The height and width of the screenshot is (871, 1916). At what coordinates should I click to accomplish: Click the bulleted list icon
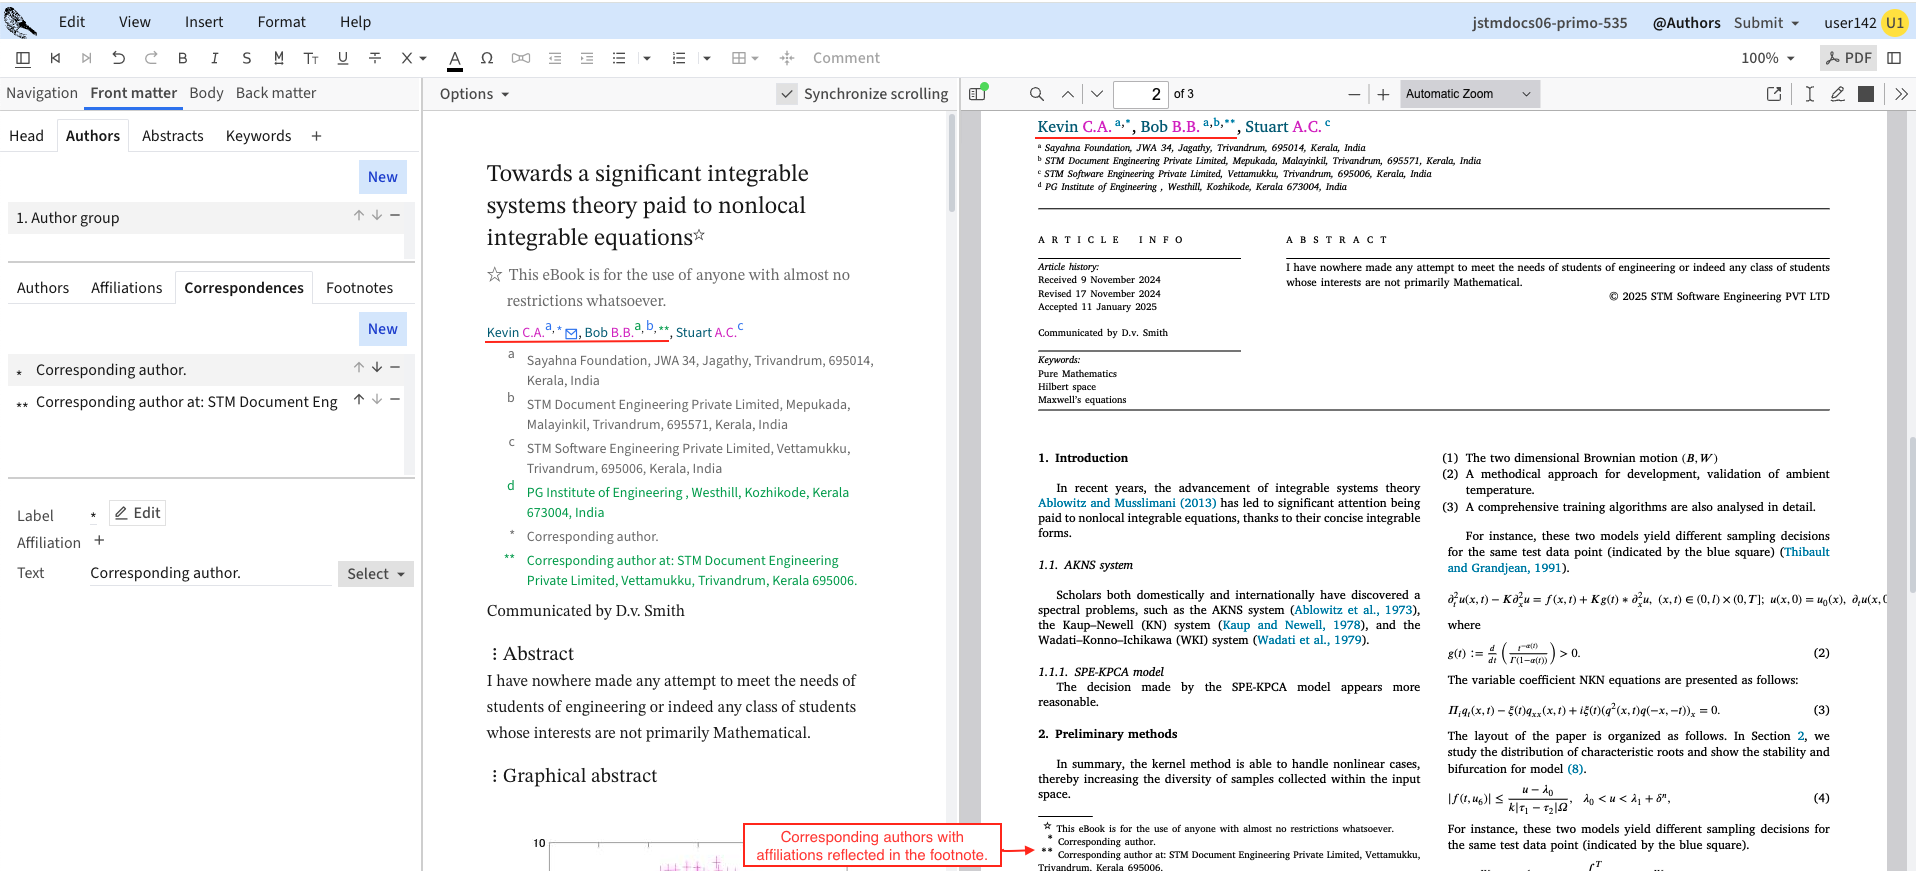pos(619,58)
